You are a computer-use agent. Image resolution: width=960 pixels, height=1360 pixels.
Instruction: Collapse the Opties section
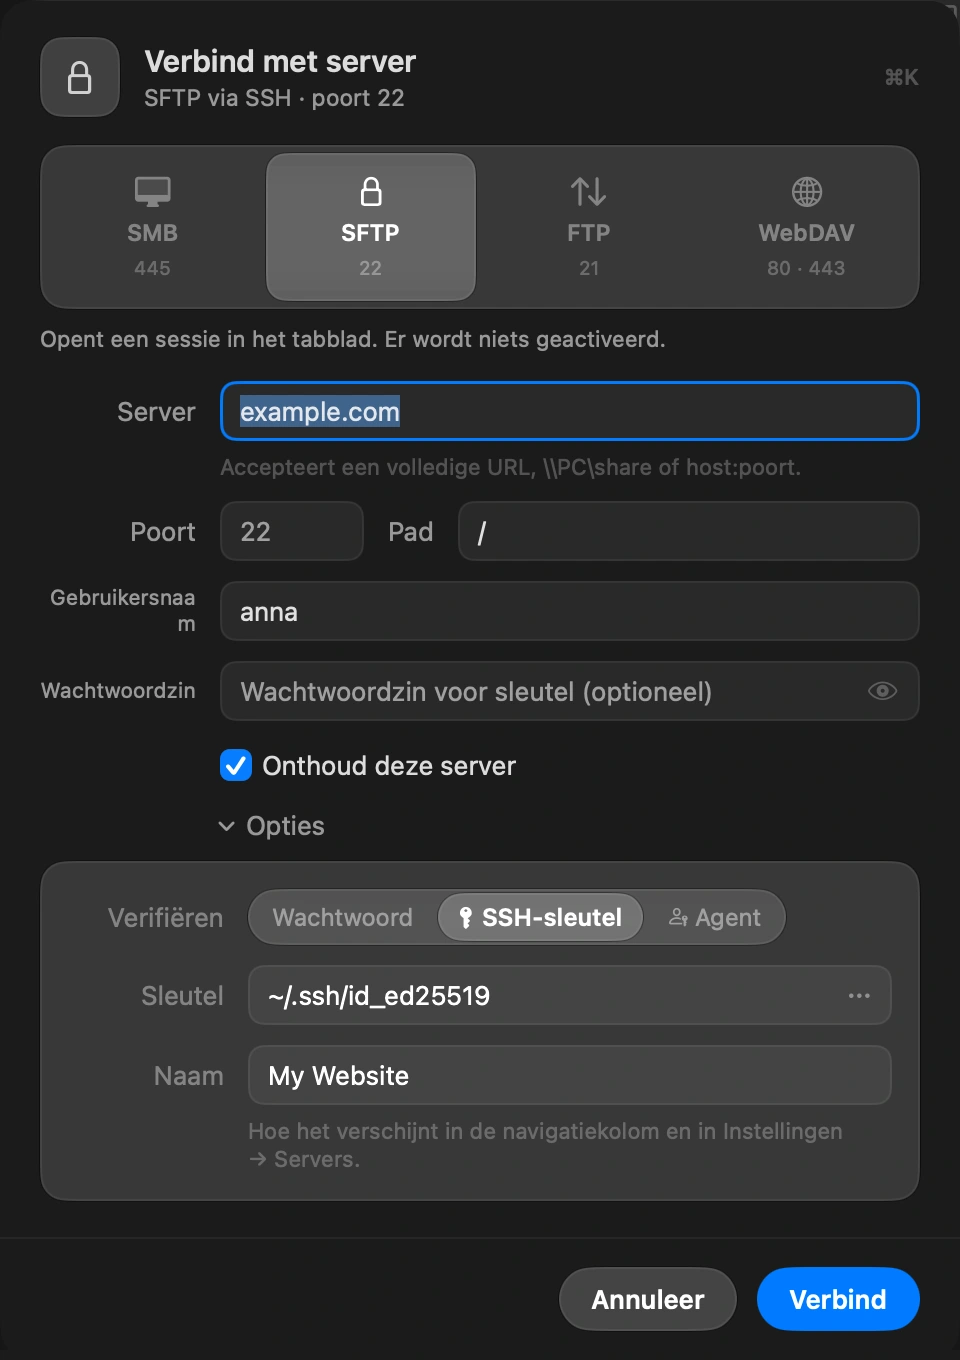[272, 826]
